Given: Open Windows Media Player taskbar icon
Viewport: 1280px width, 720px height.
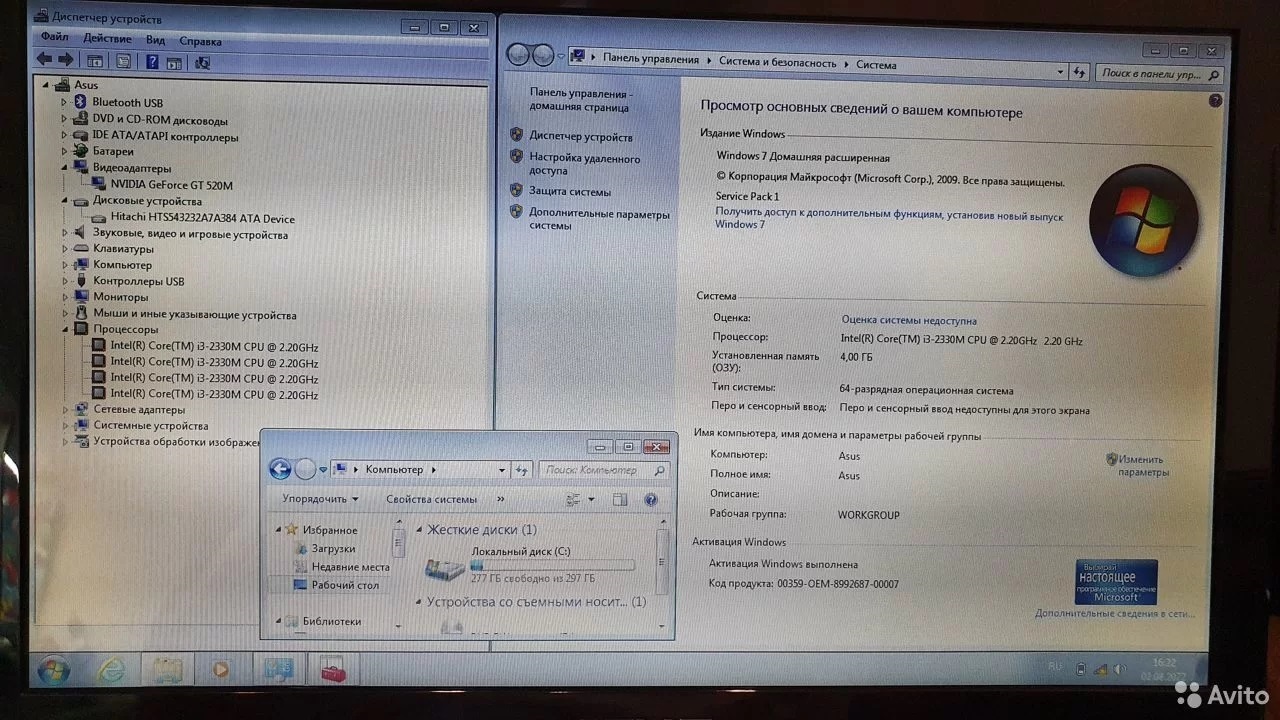Looking at the screenshot, I should tap(220, 670).
